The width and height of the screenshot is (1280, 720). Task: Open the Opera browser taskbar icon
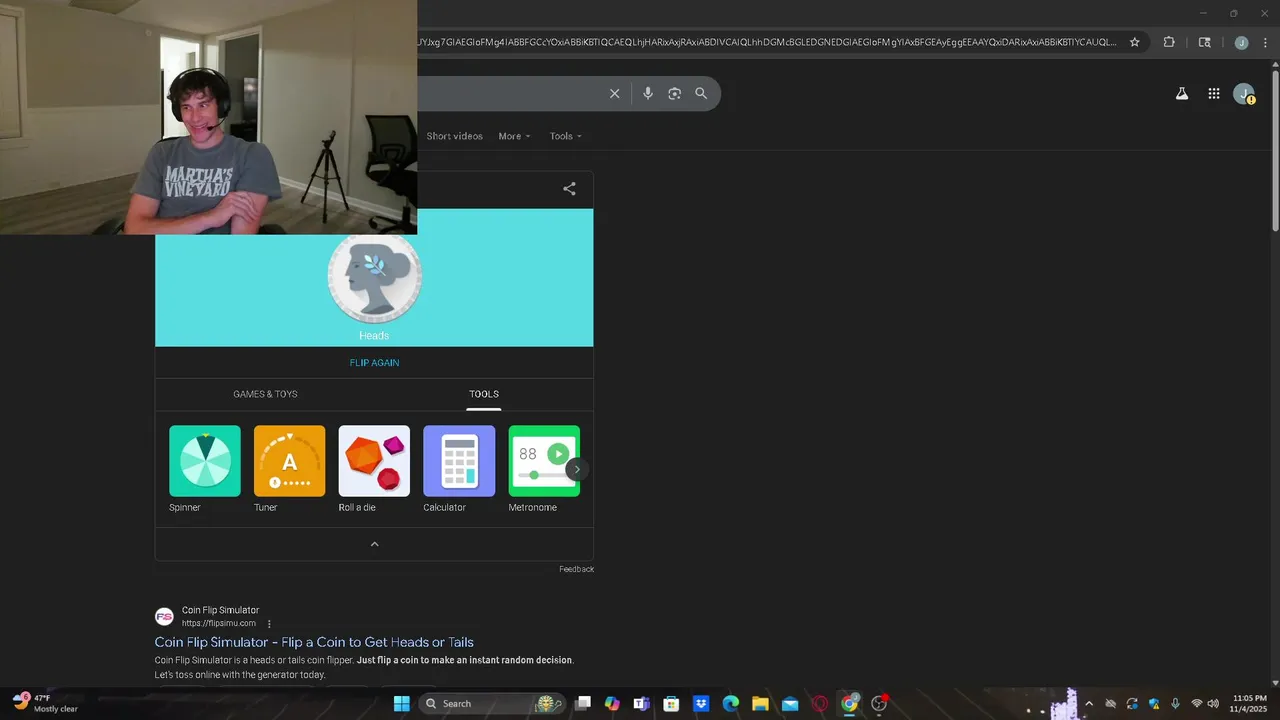click(x=820, y=703)
